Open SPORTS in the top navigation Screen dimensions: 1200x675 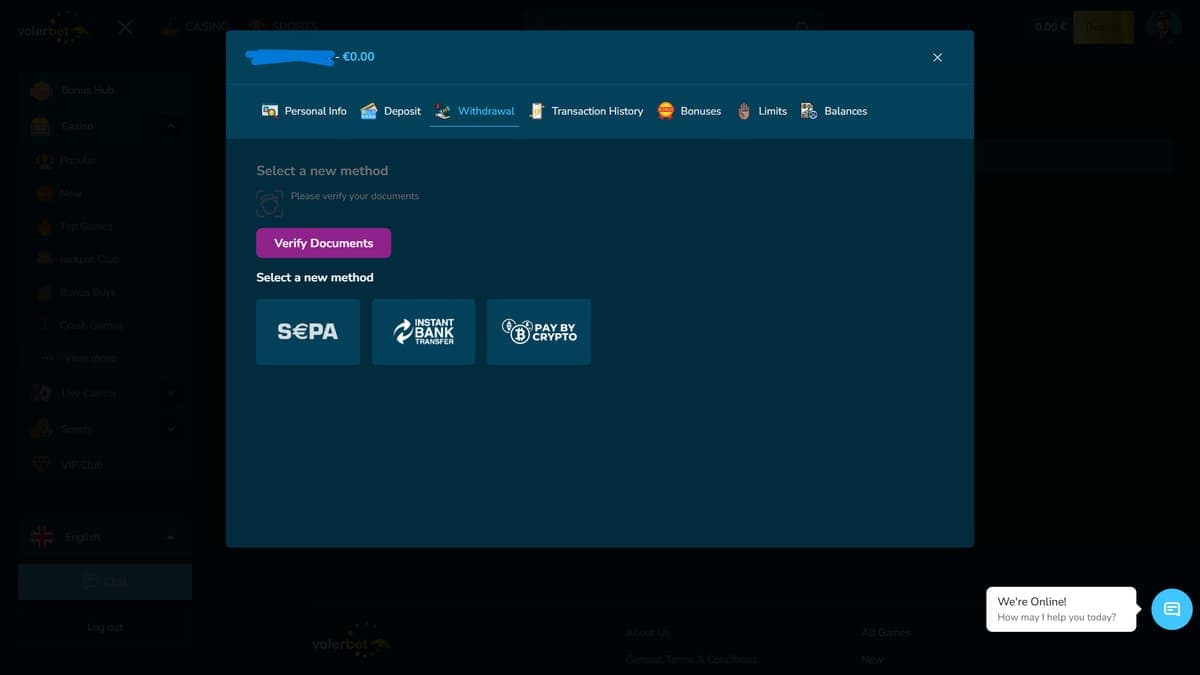coord(283,26)
